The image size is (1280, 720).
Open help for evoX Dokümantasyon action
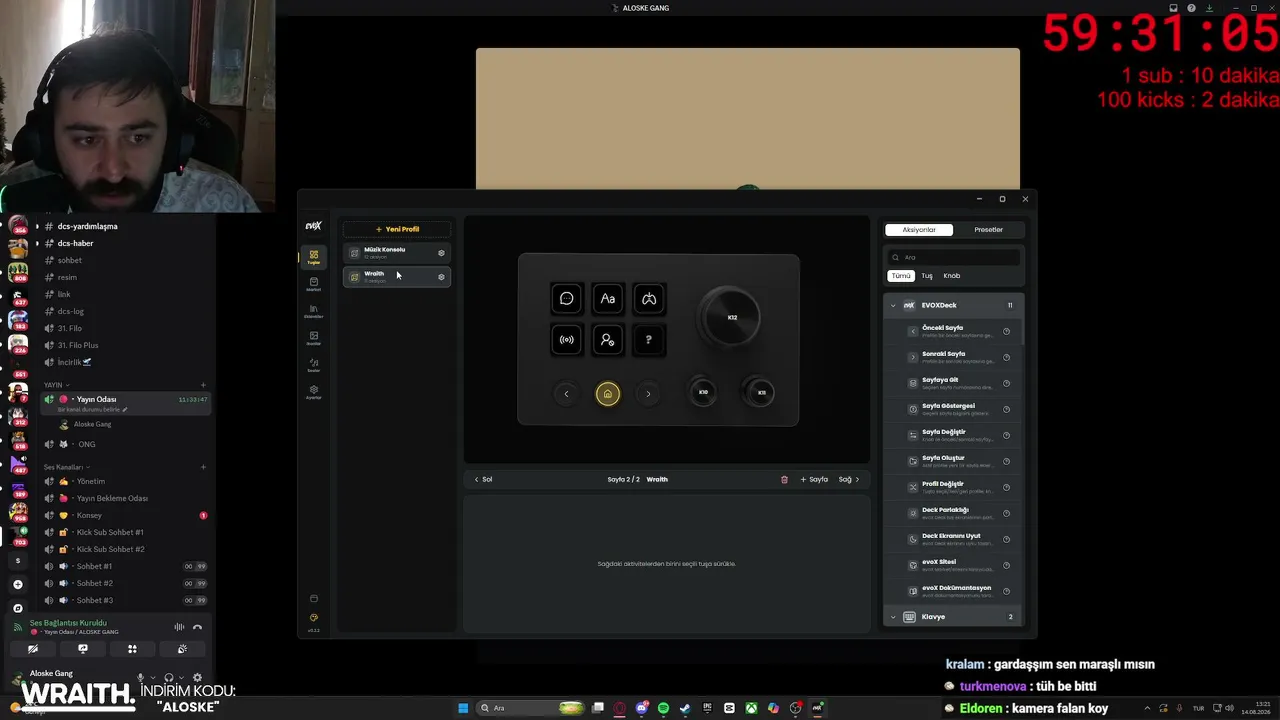pyautogui.click(x=1006, y=591)
